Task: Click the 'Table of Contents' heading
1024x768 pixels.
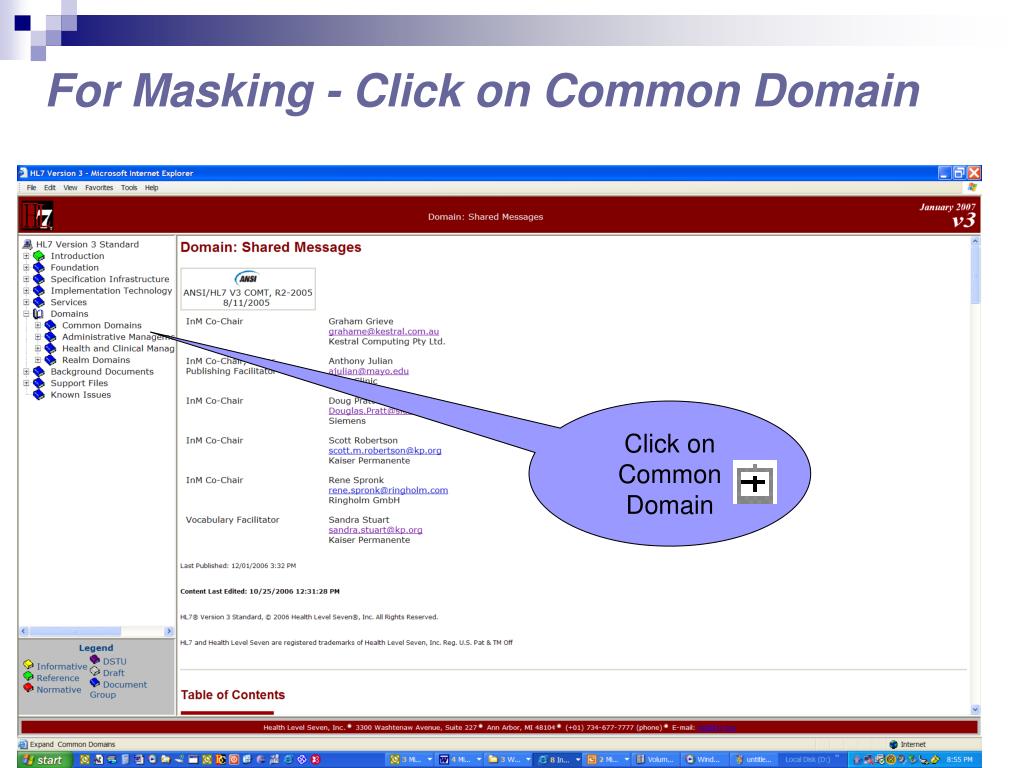Action: click(x=232, y=695)
